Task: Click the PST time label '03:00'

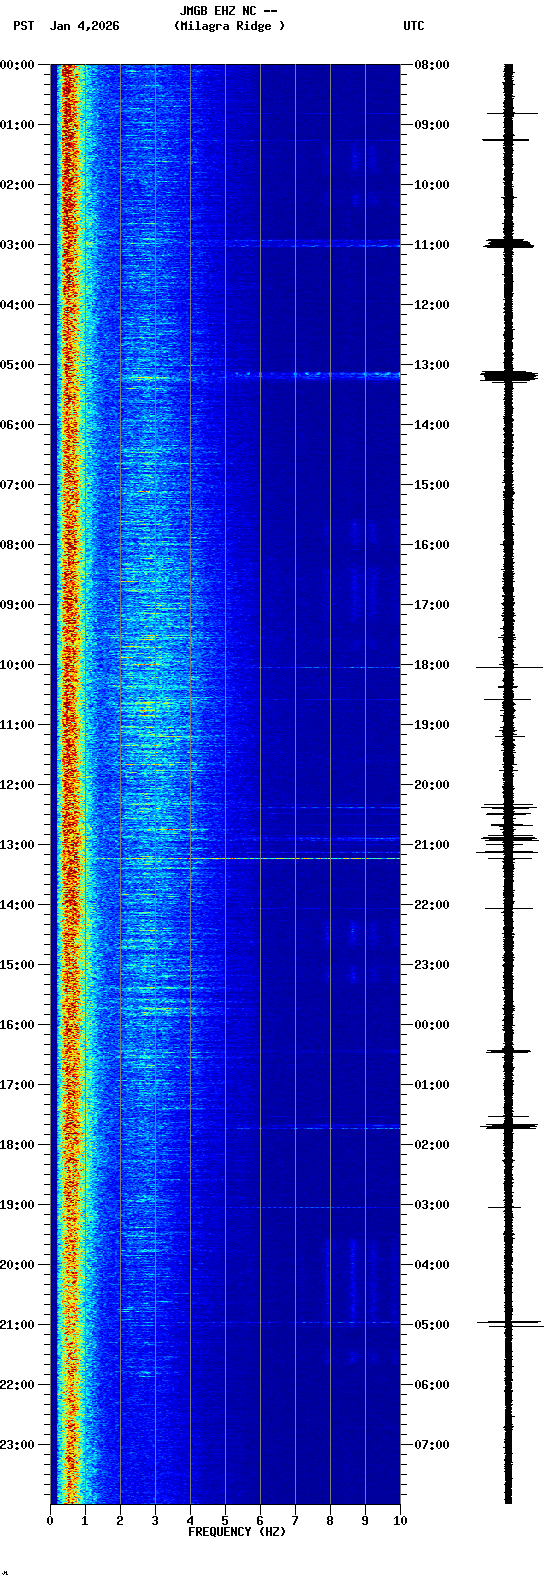Action: [x=17, y=245]
